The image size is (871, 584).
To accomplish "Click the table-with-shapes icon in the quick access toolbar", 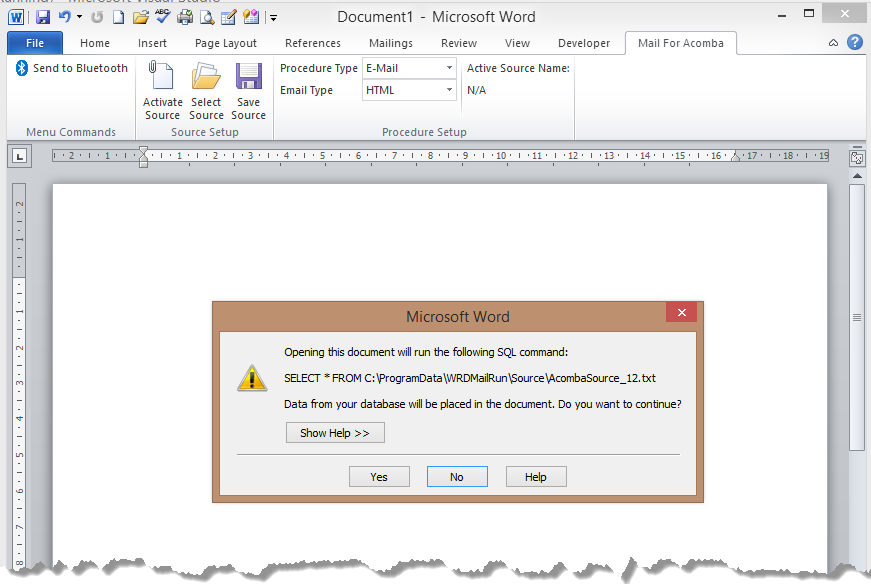I will pyautogui.click(x=251, y=17).
